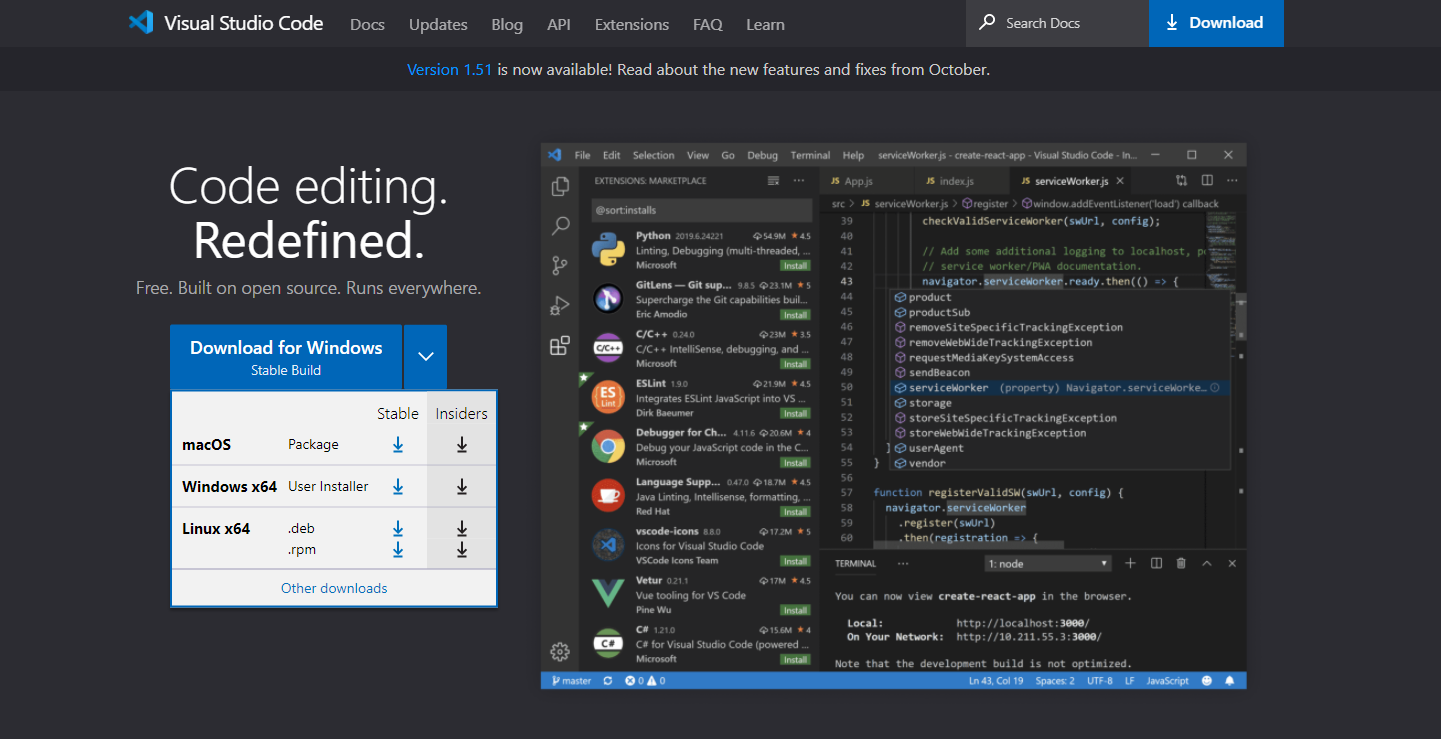Viewport: 1441px width, 739px height.
Task: Download the macOS Insiders package
Action: pyautogui.click(x=462, y=445)
